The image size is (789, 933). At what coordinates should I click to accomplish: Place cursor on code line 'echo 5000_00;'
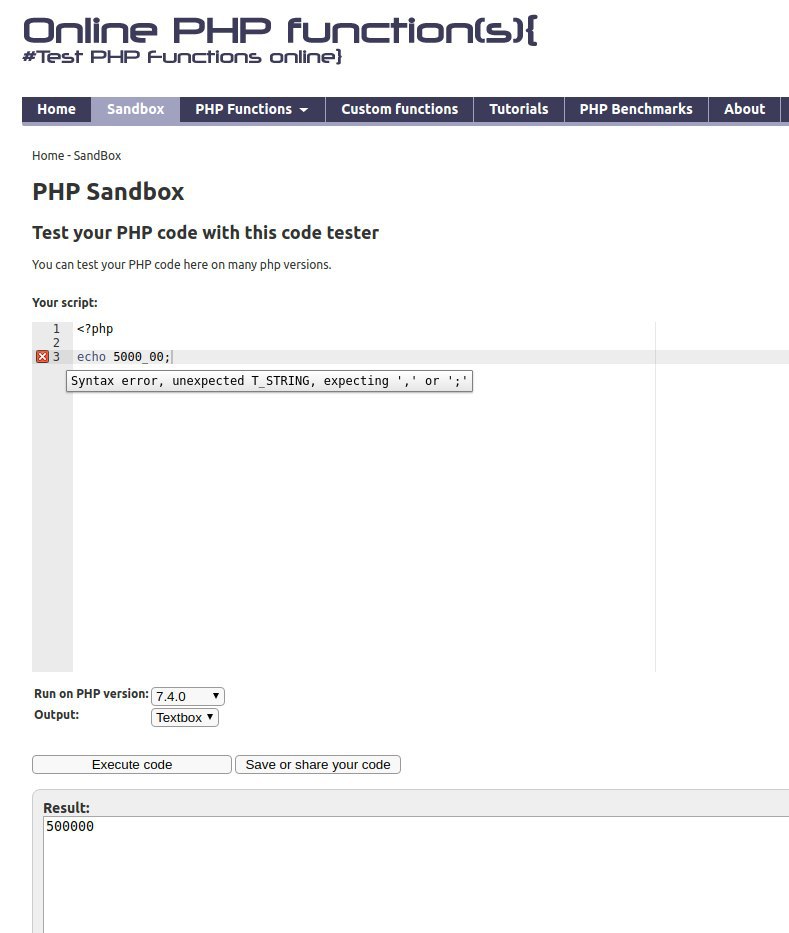coord(124,357)
